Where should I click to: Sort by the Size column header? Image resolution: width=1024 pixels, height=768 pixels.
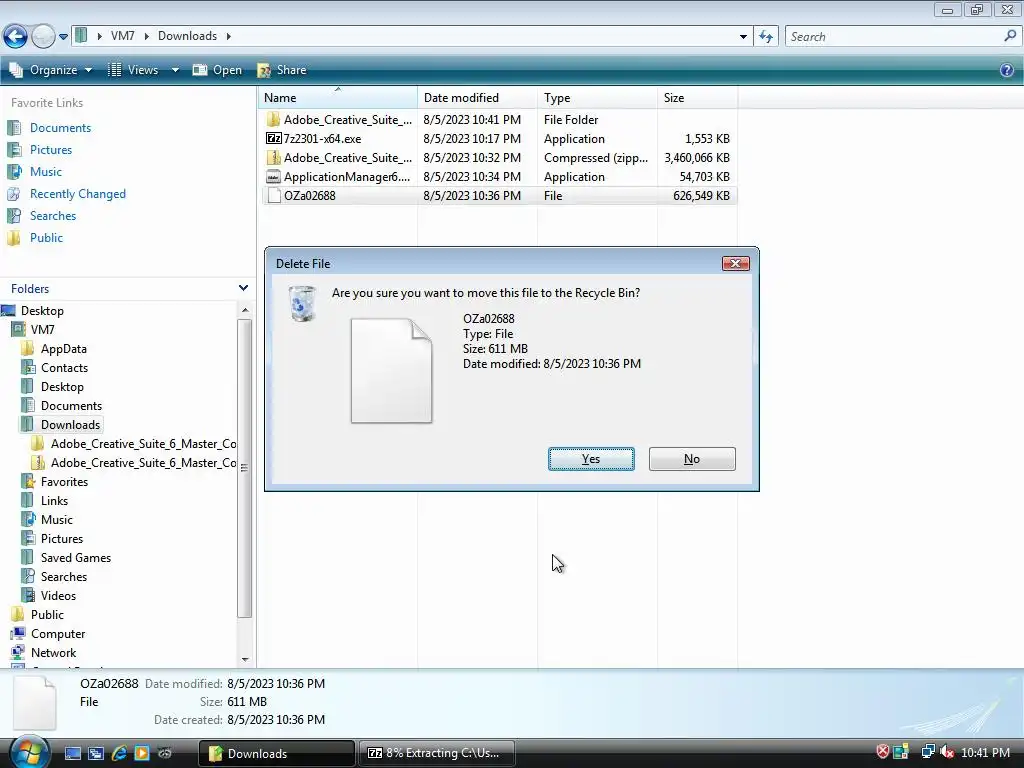tap(697, 98)
